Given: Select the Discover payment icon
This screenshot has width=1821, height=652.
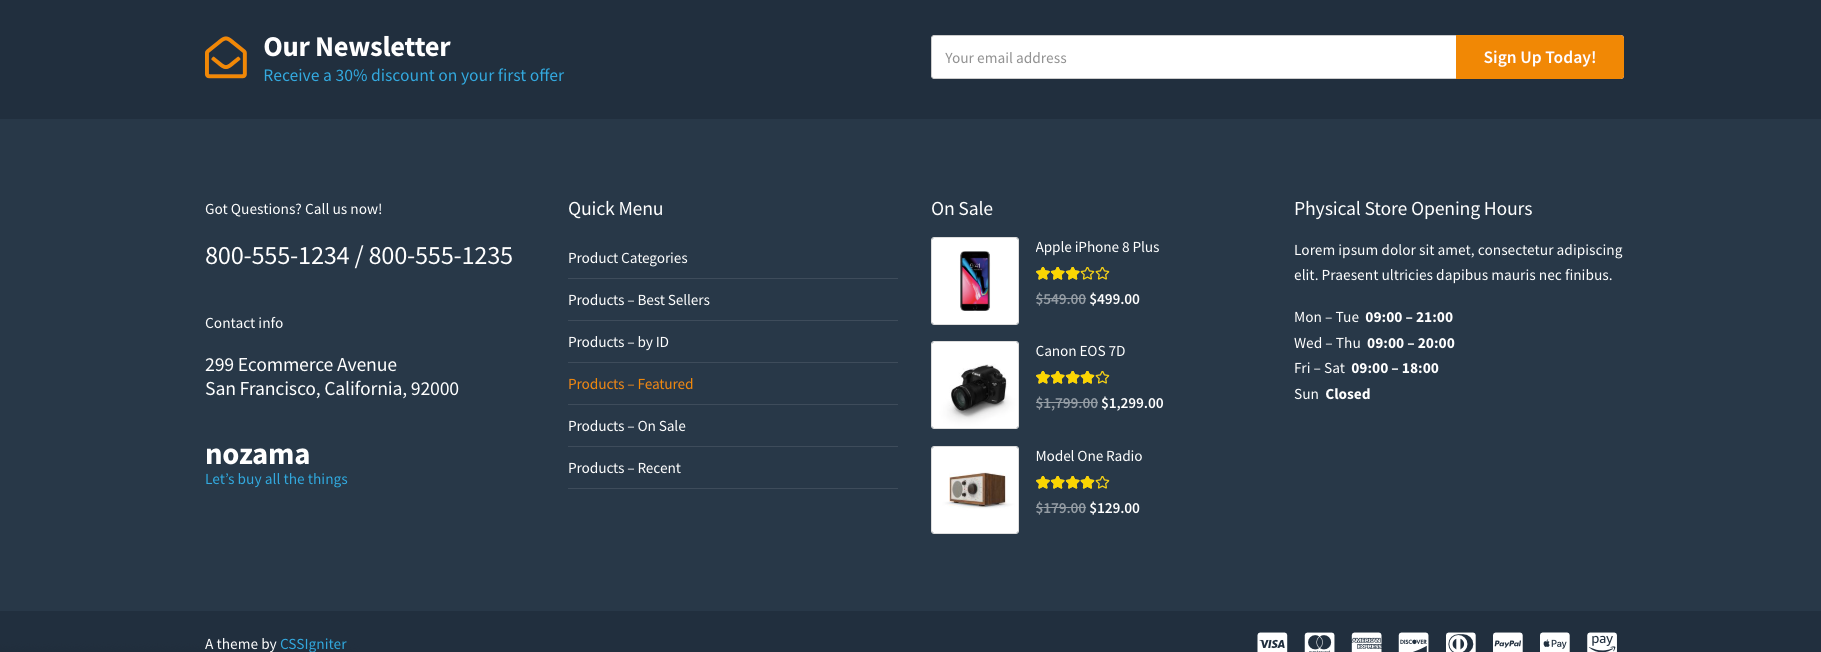Looking at the screenshot, I should [x=1413, y=642].
